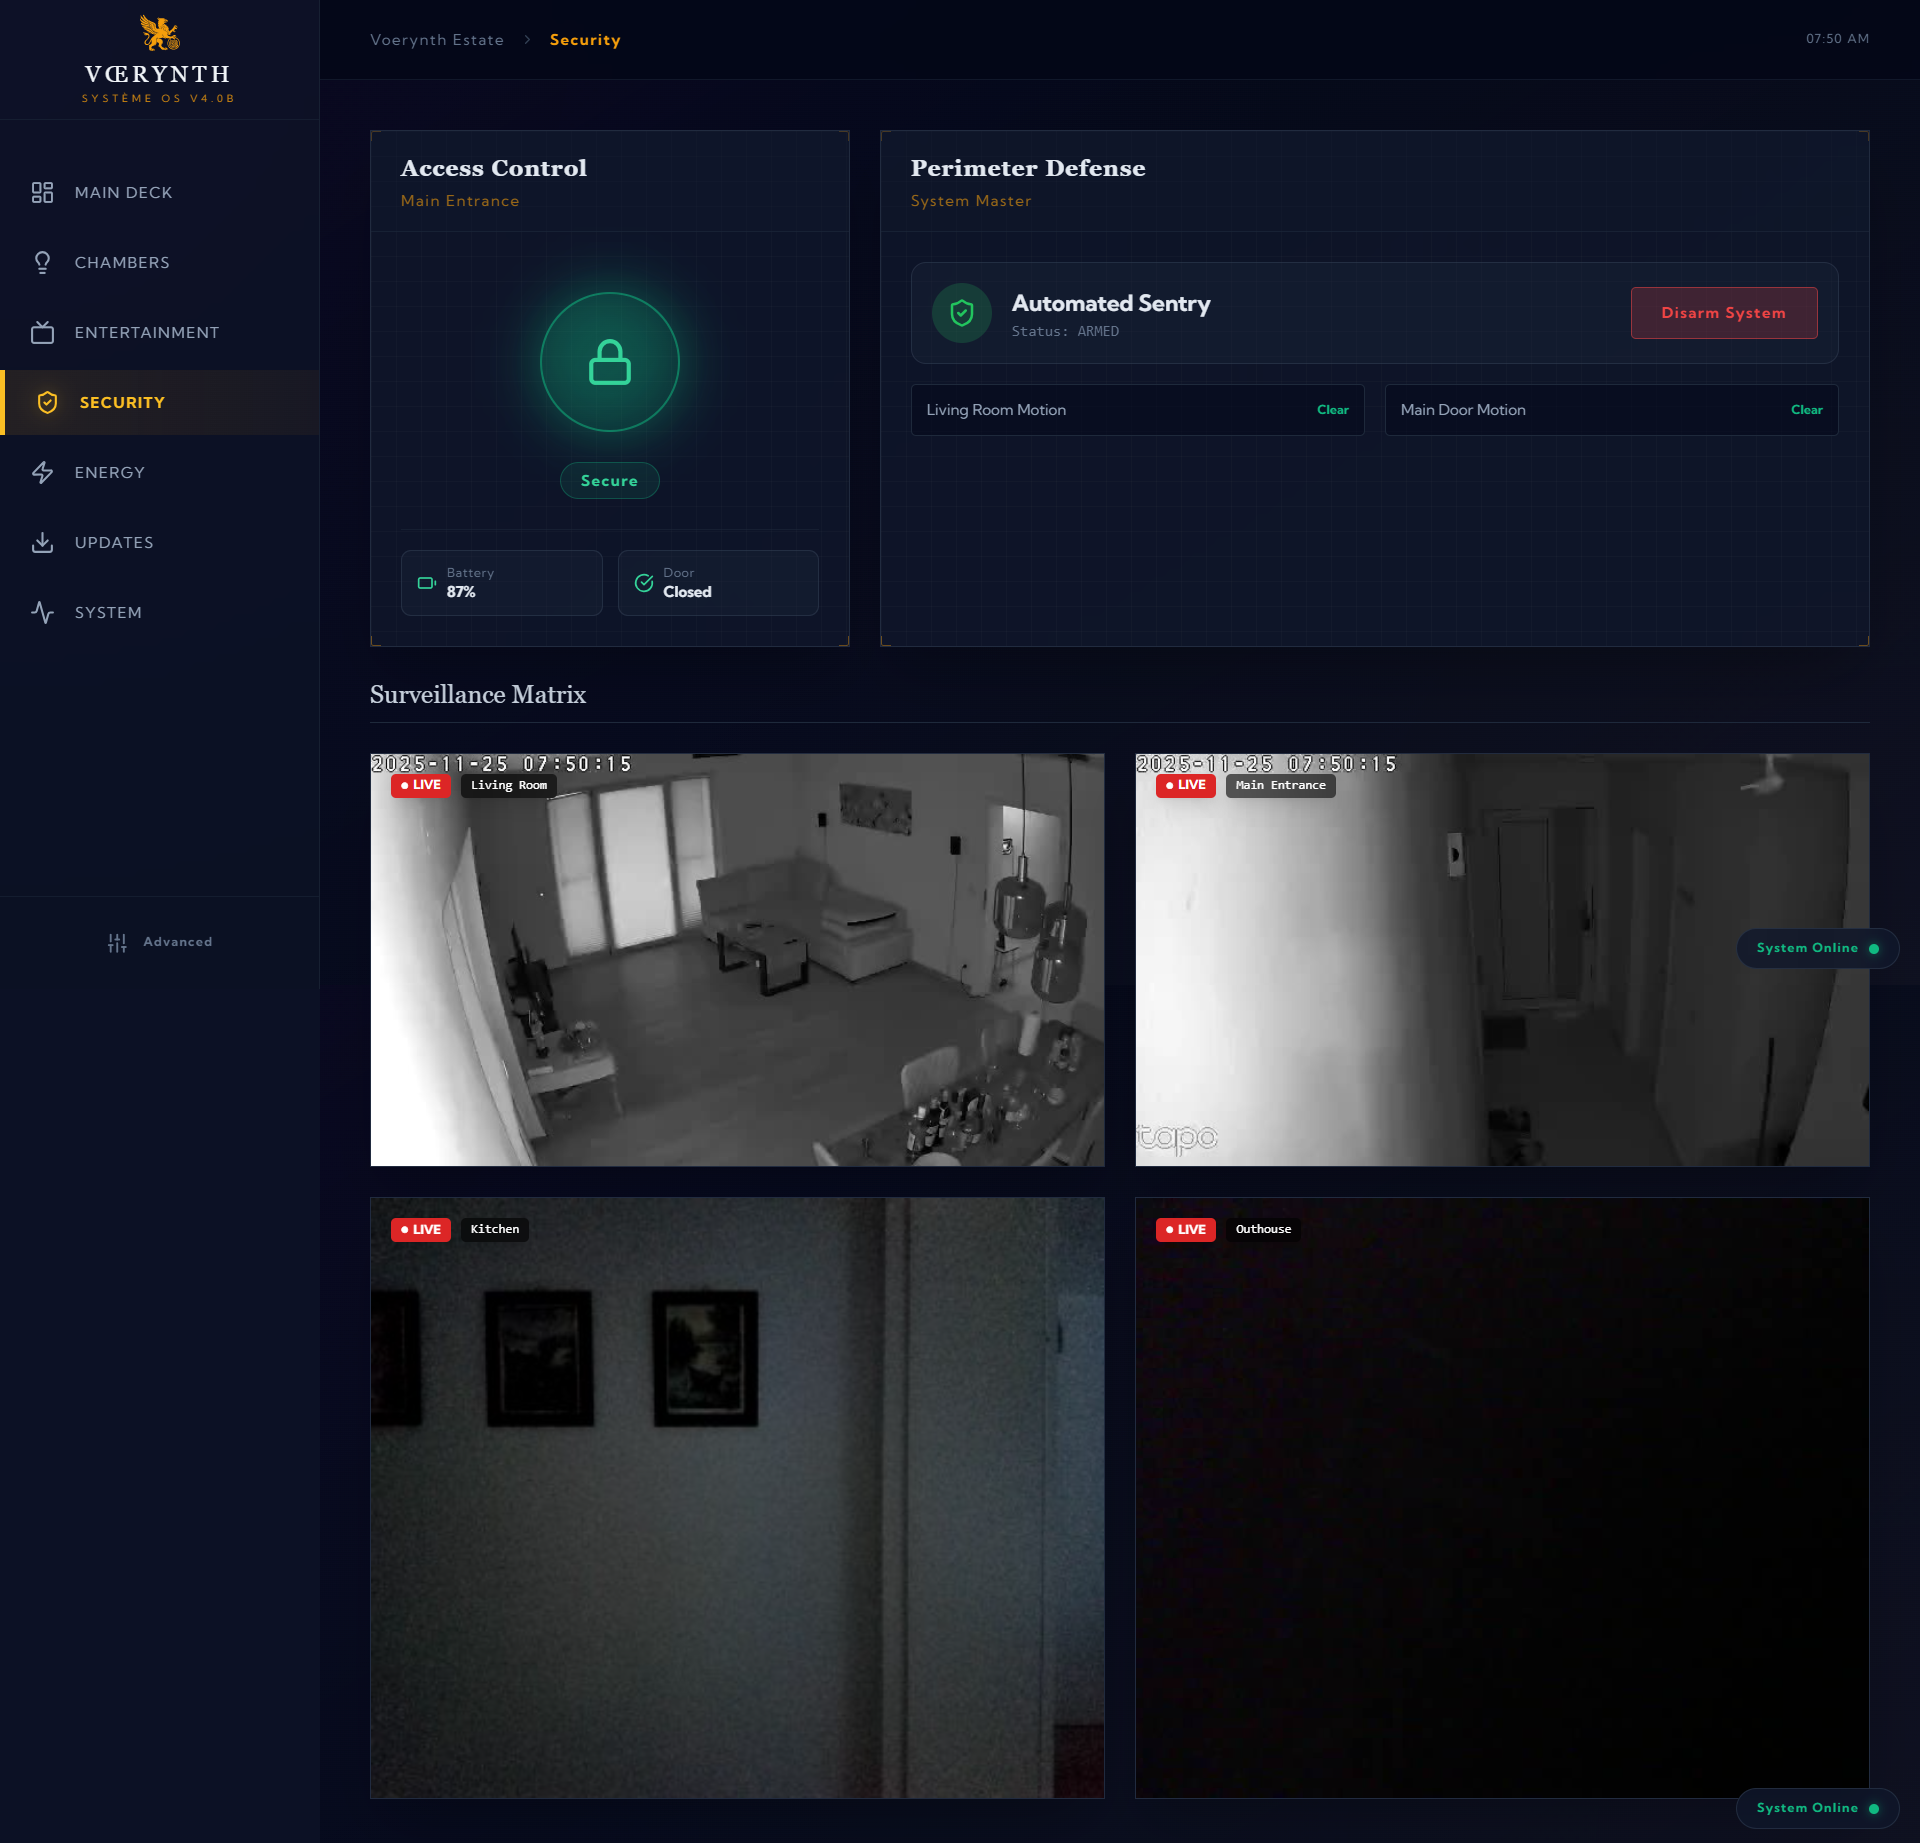Click the Updates download icon

coord(42,542)
